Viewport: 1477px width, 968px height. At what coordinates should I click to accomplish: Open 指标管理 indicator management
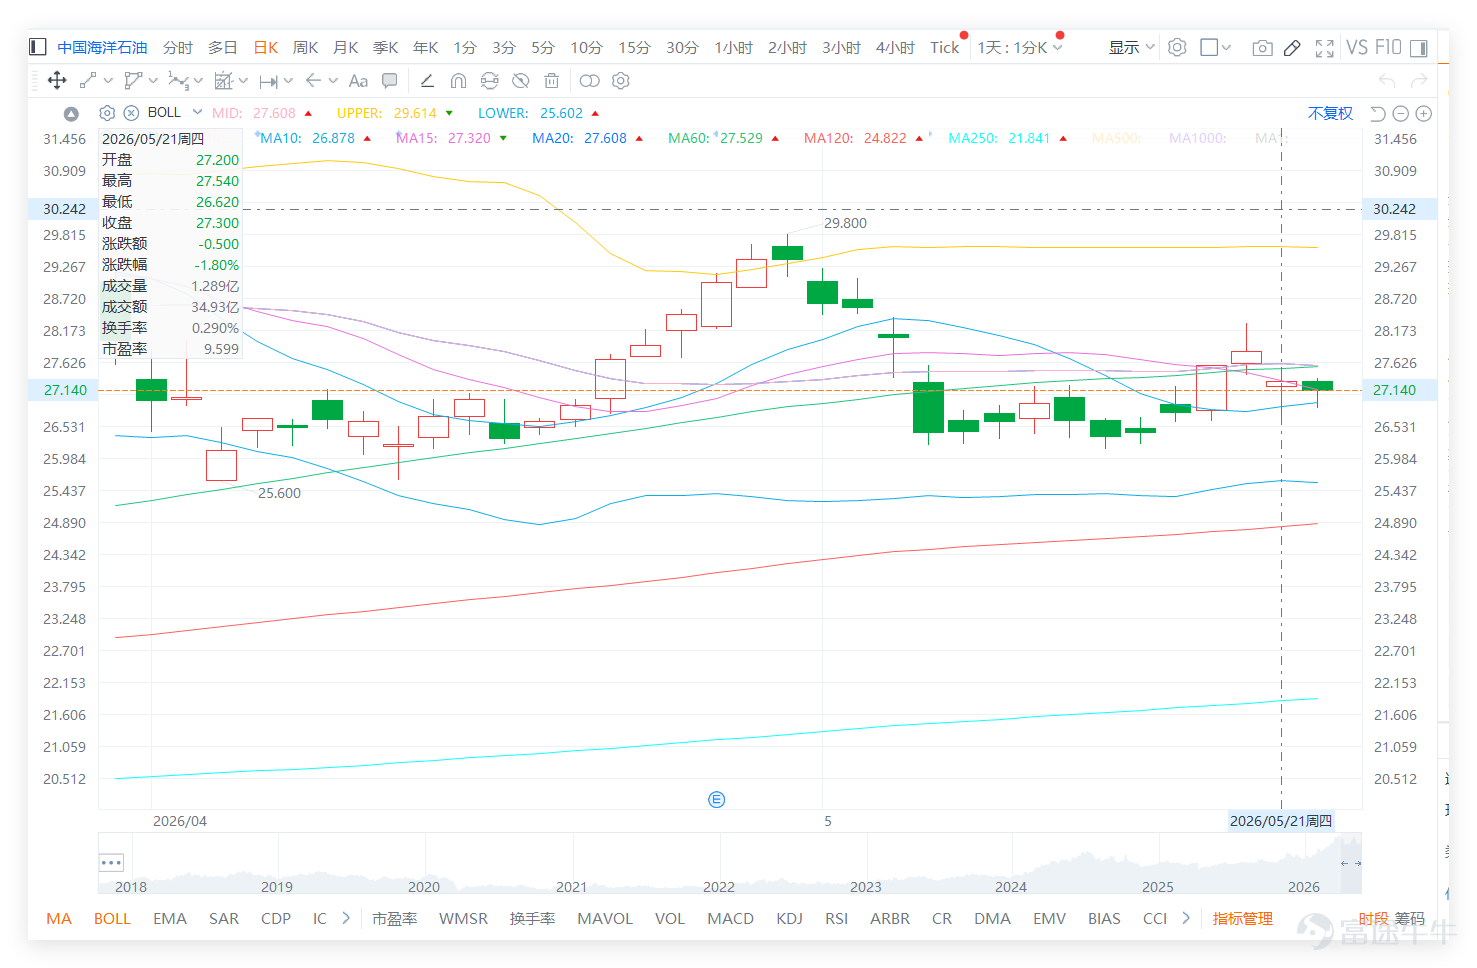[x=1243, y=918]
